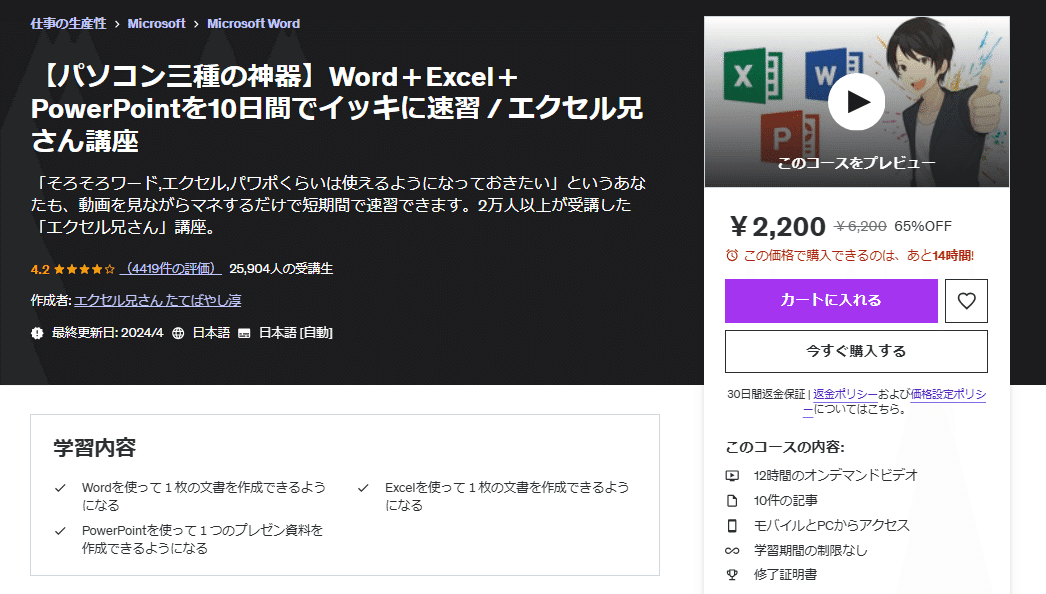Click the article document icon
The height and width of the screenshot is (594, 1046).
(x=732, y=501)
